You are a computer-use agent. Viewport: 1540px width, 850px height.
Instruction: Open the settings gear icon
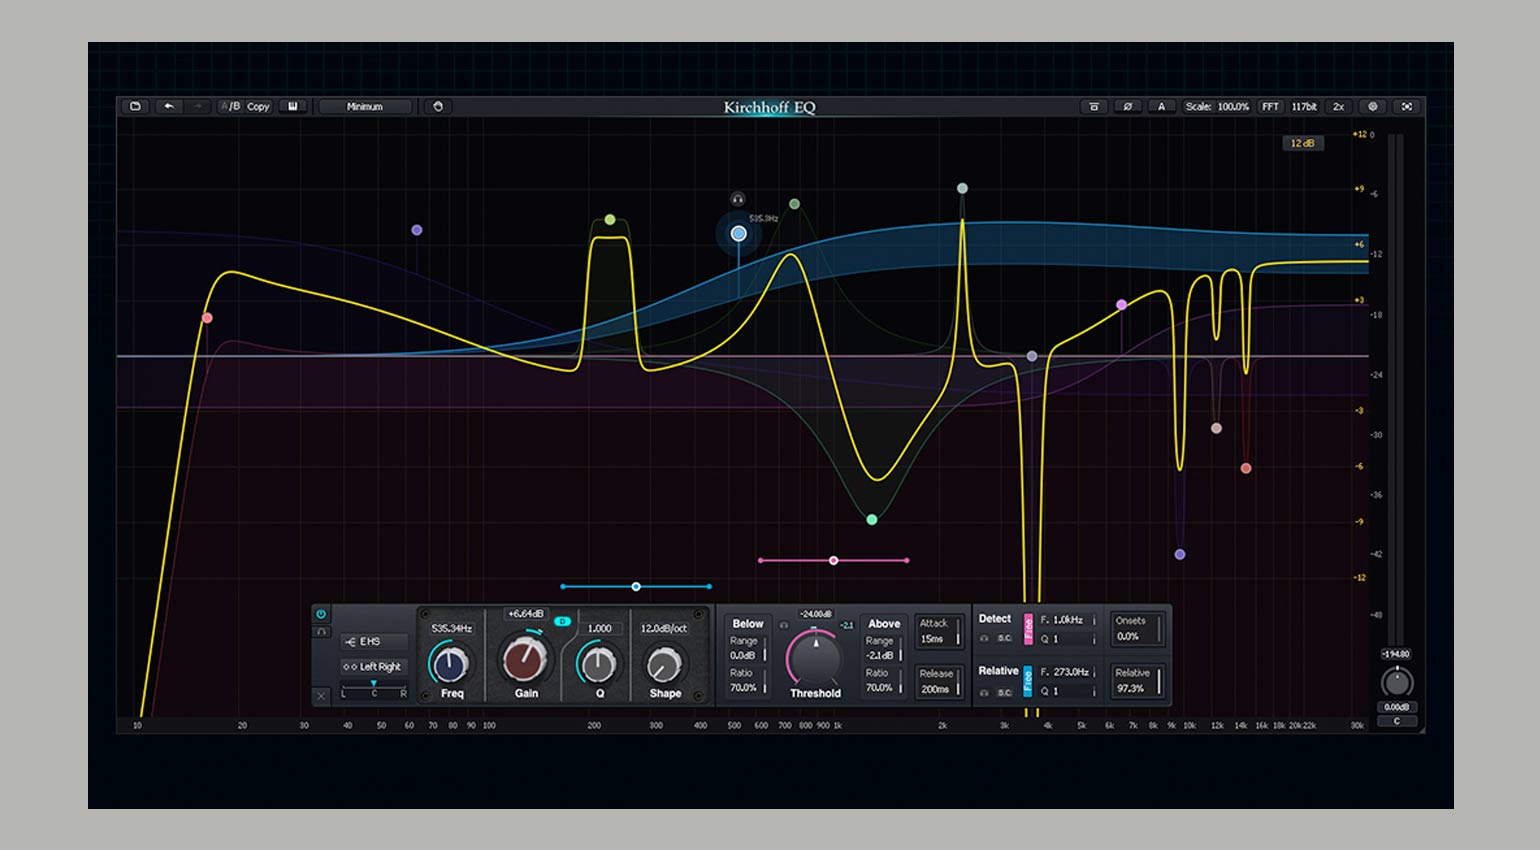point(1373,106)
